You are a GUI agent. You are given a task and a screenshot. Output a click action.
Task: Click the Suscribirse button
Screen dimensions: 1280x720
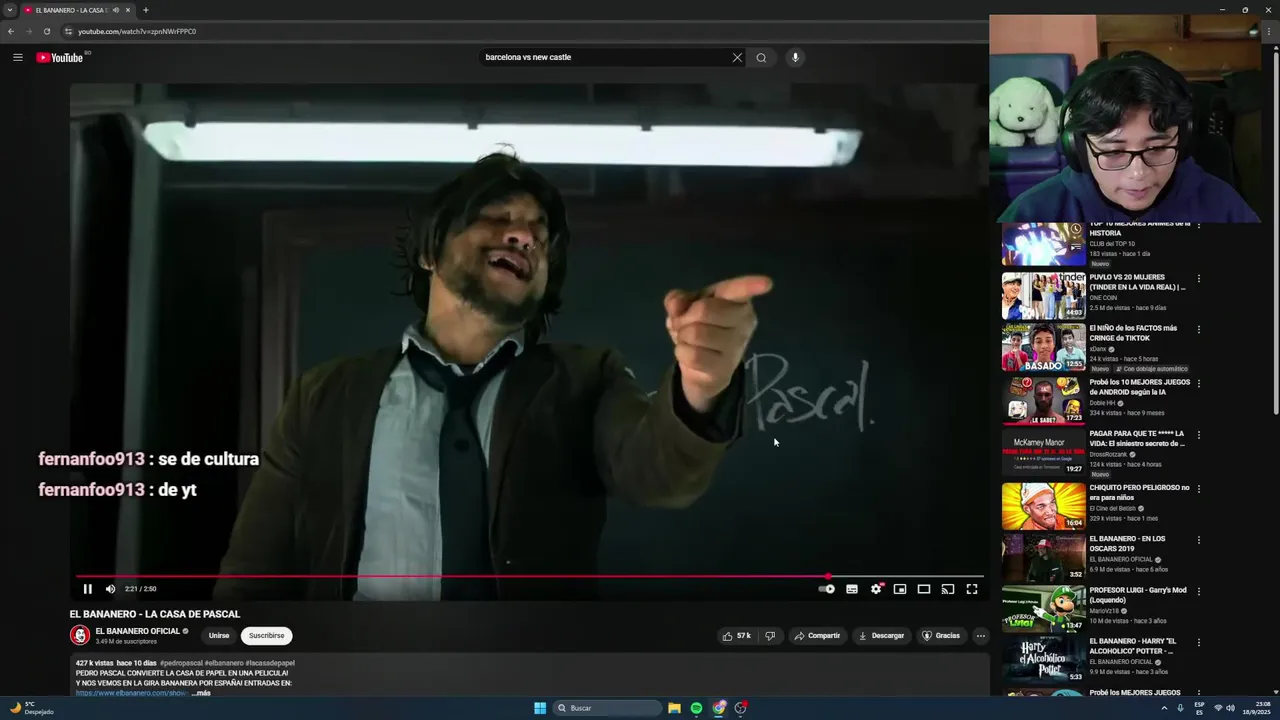coord(266,636)
